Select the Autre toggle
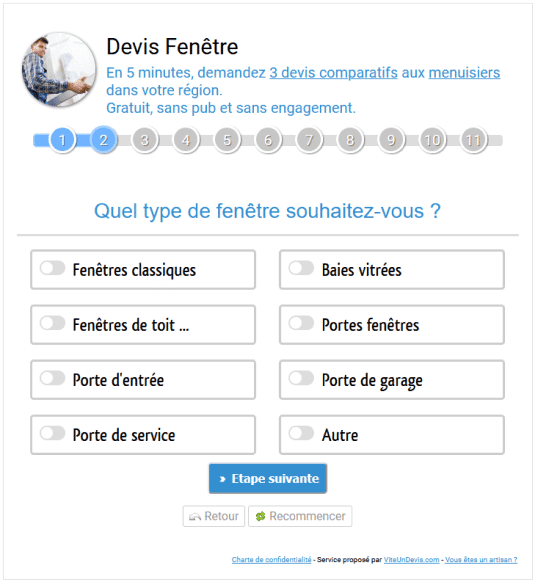 pyautogui.click(x=301, y=434)
